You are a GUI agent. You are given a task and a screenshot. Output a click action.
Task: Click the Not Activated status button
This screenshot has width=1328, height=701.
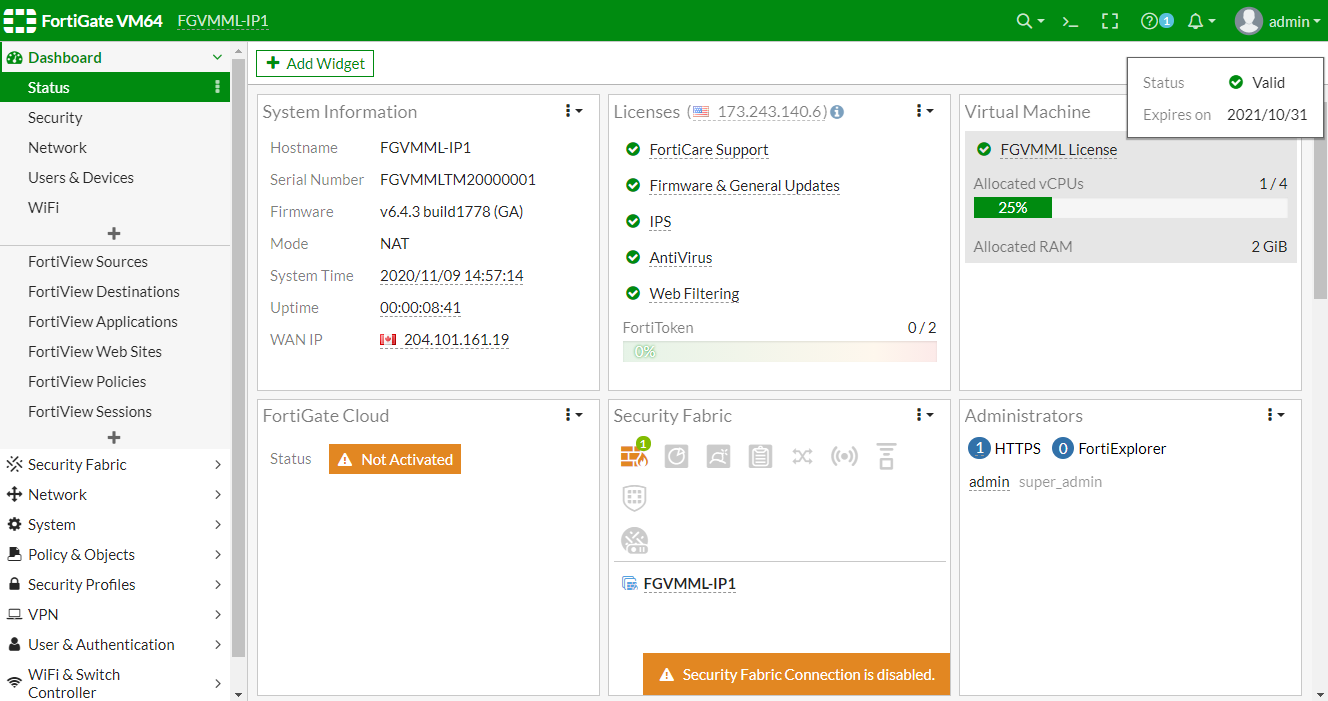(395, 459)
